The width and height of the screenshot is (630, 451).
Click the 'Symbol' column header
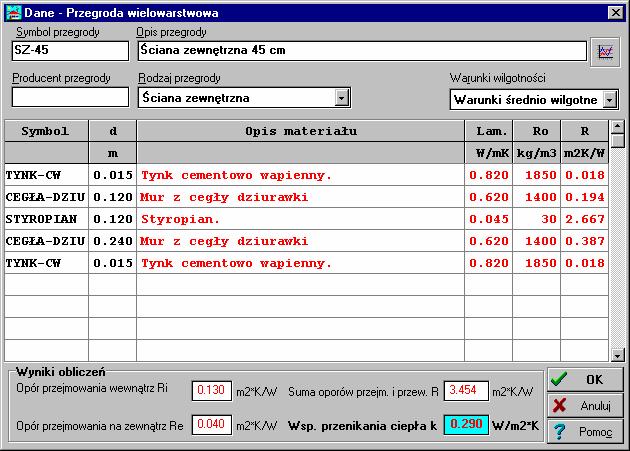[x=47, y=131]
